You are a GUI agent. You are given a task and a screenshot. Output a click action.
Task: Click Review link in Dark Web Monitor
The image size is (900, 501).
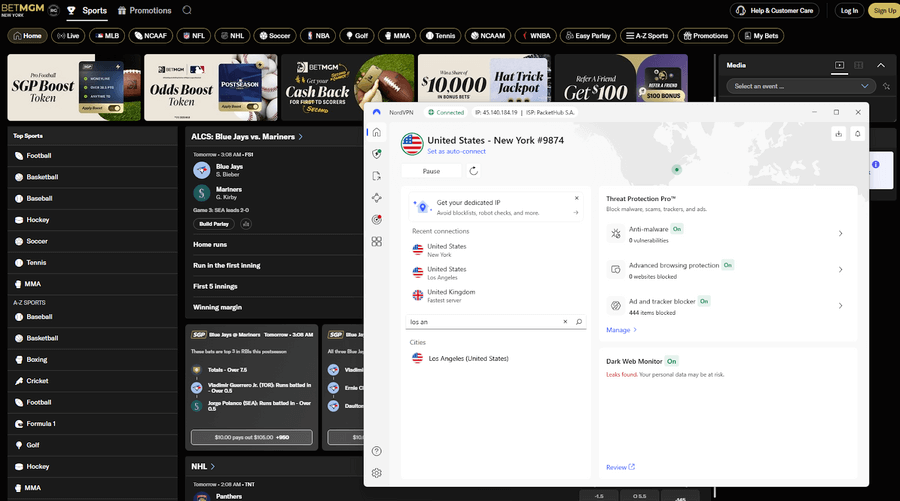pyautogui.click(x=620, y=467)
